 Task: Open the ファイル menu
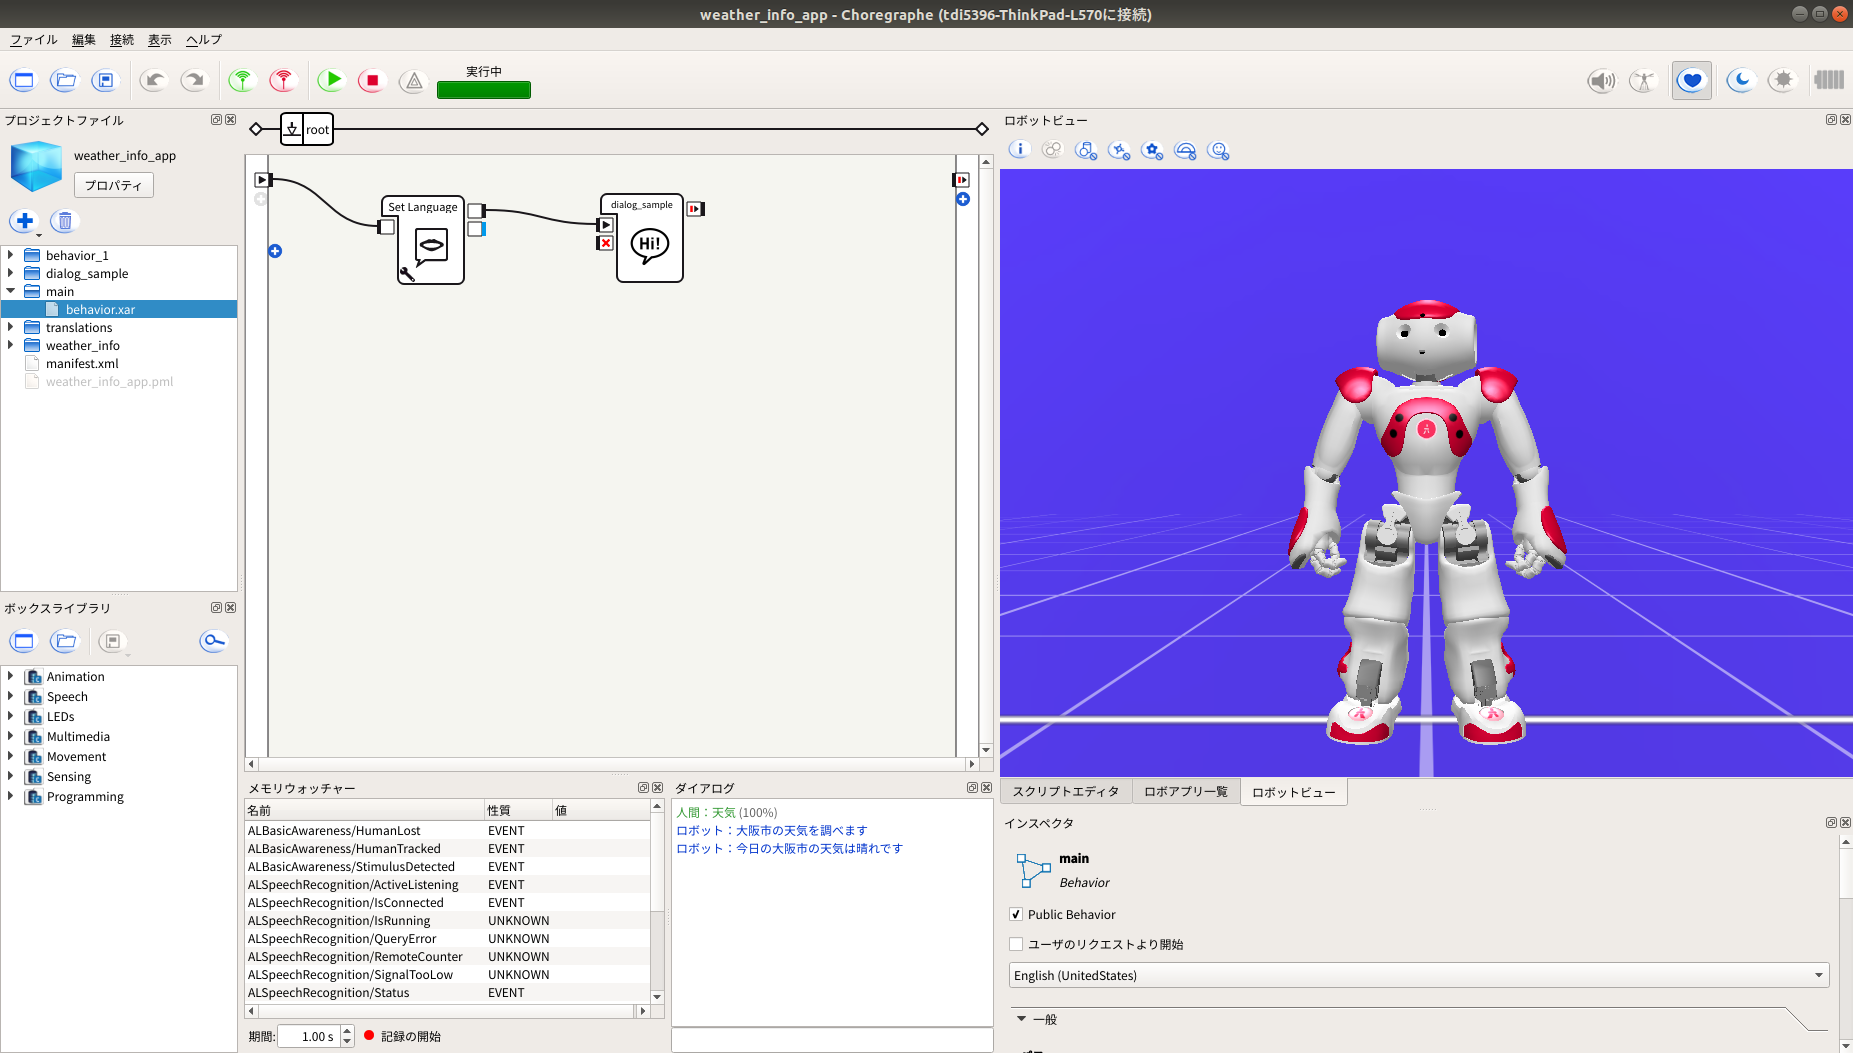33,40
